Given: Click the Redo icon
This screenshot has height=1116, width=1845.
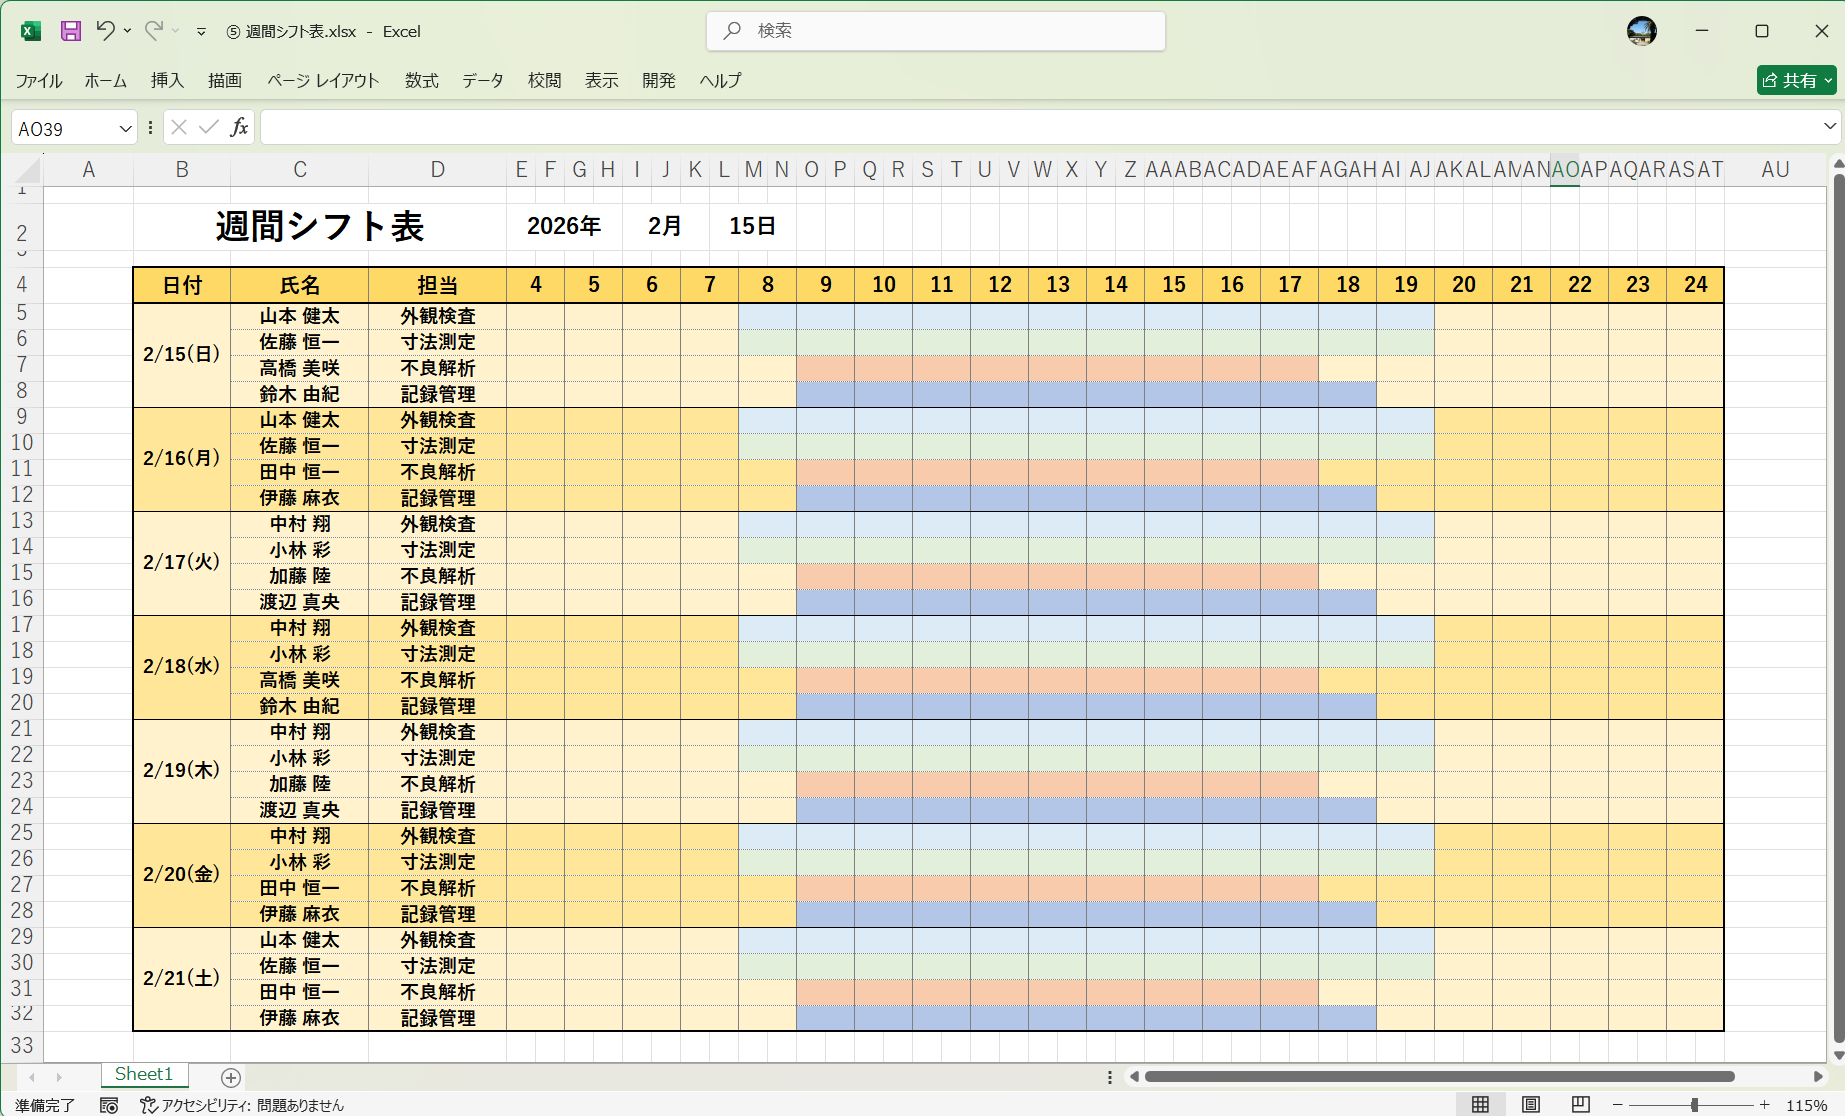Looking at the screenshot, I should click(x=152, y=31).
